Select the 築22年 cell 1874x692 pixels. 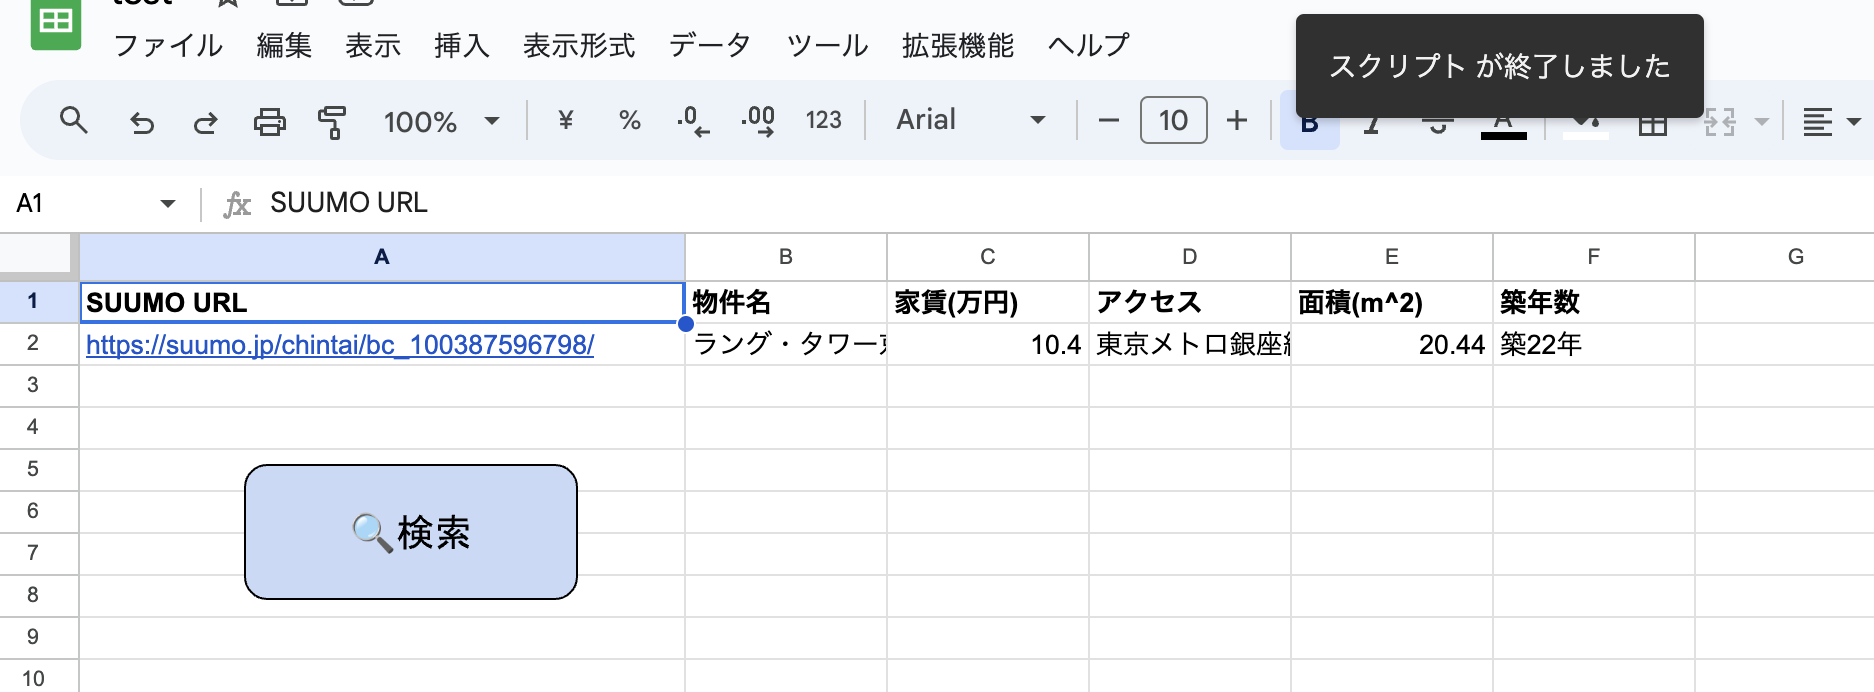click(x=1594, y=344)
